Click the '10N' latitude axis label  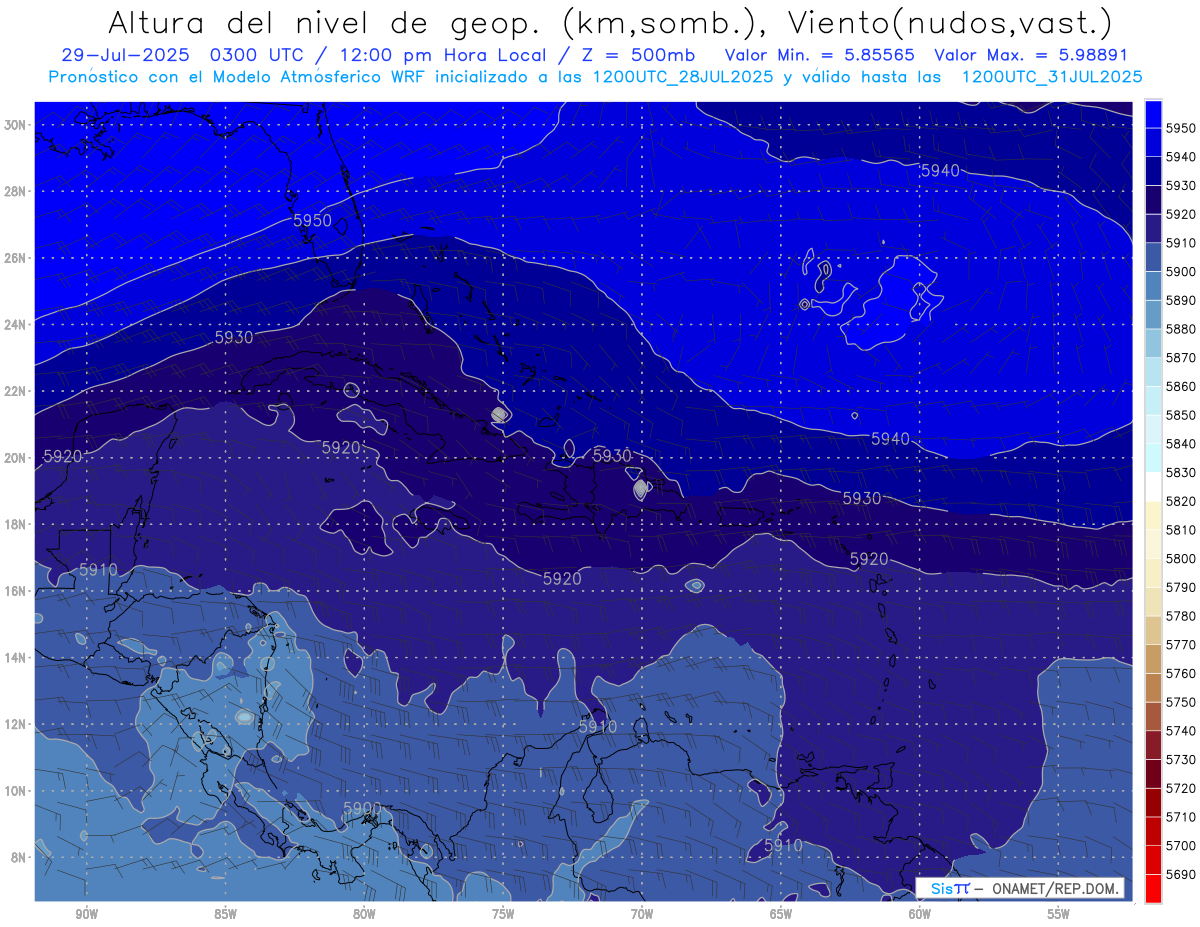point(16,791)
